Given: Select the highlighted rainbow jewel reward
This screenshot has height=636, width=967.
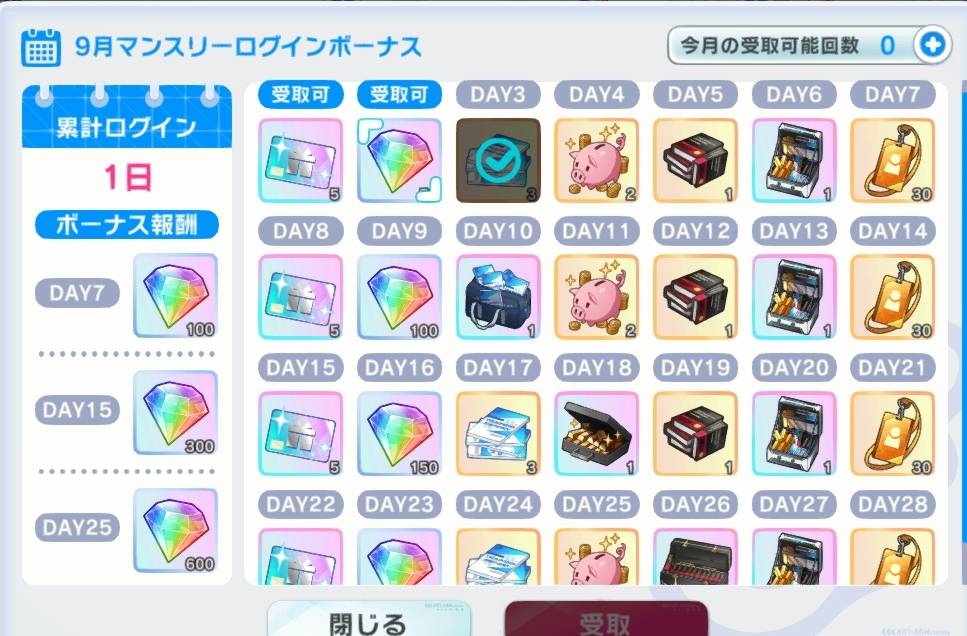Looking at the screenshot, I should (x=399, y=160).
